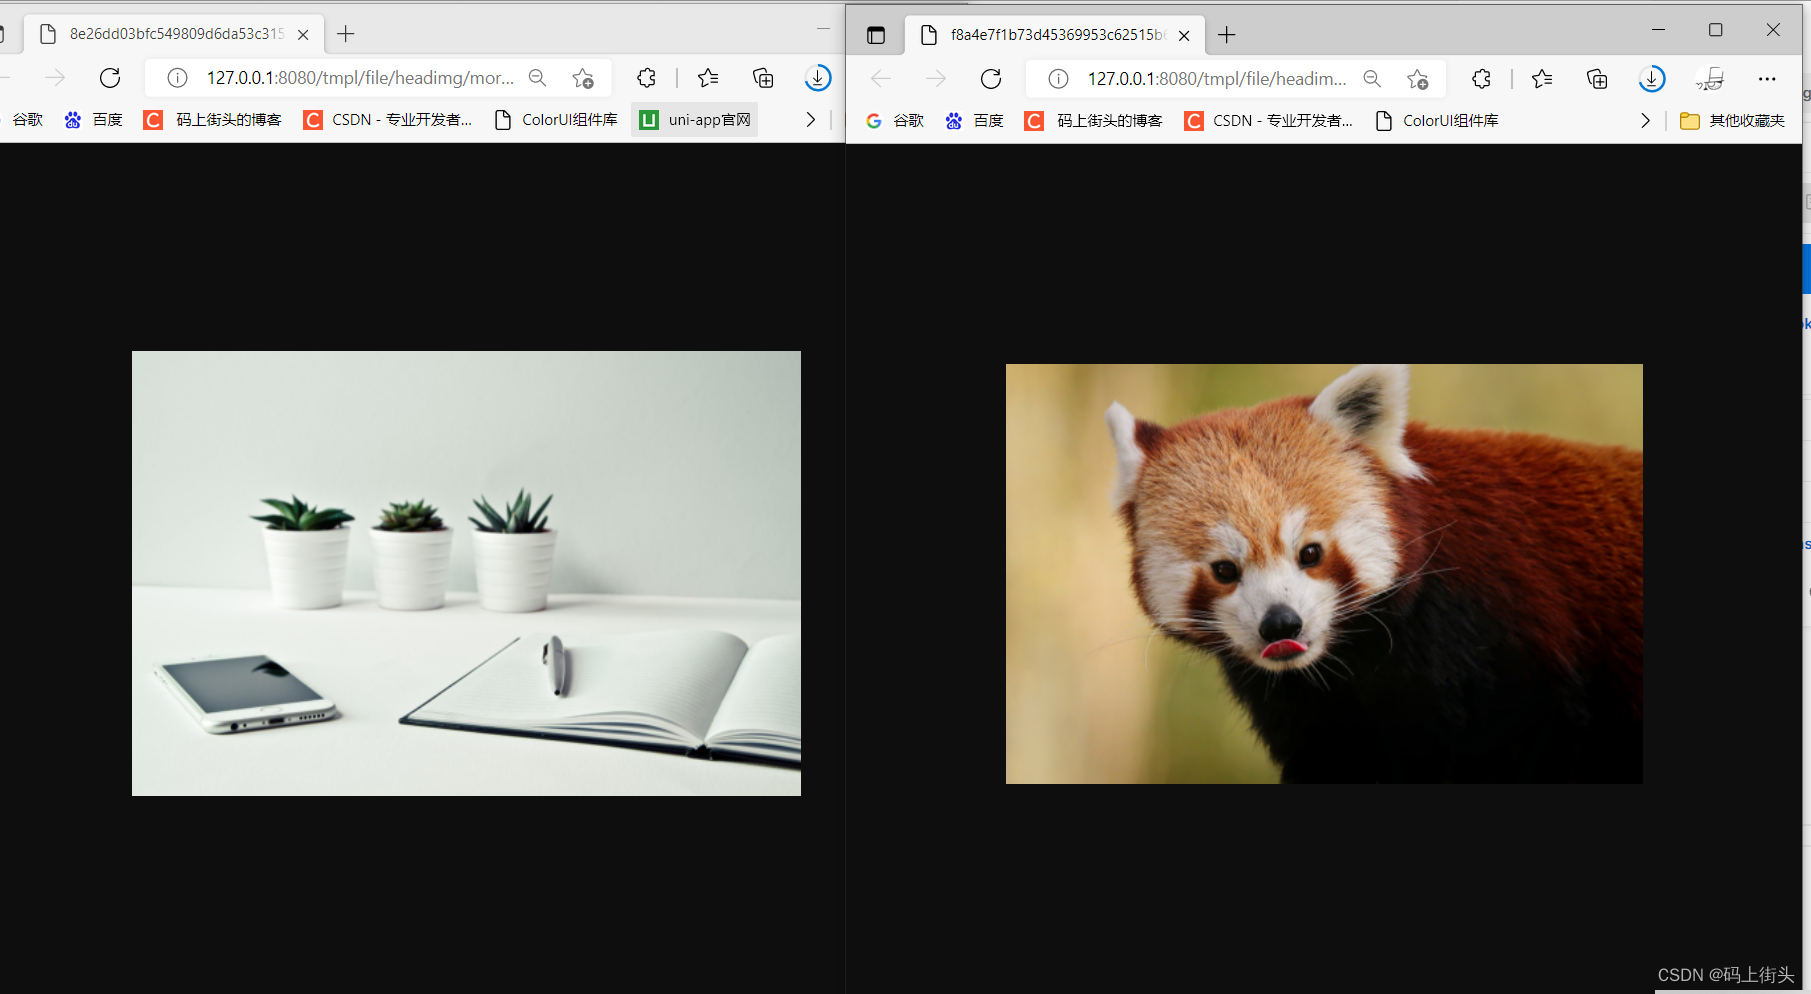Open extensions puzzle icon in left window
Screen dimensions: 1811x994
point(647,78)
